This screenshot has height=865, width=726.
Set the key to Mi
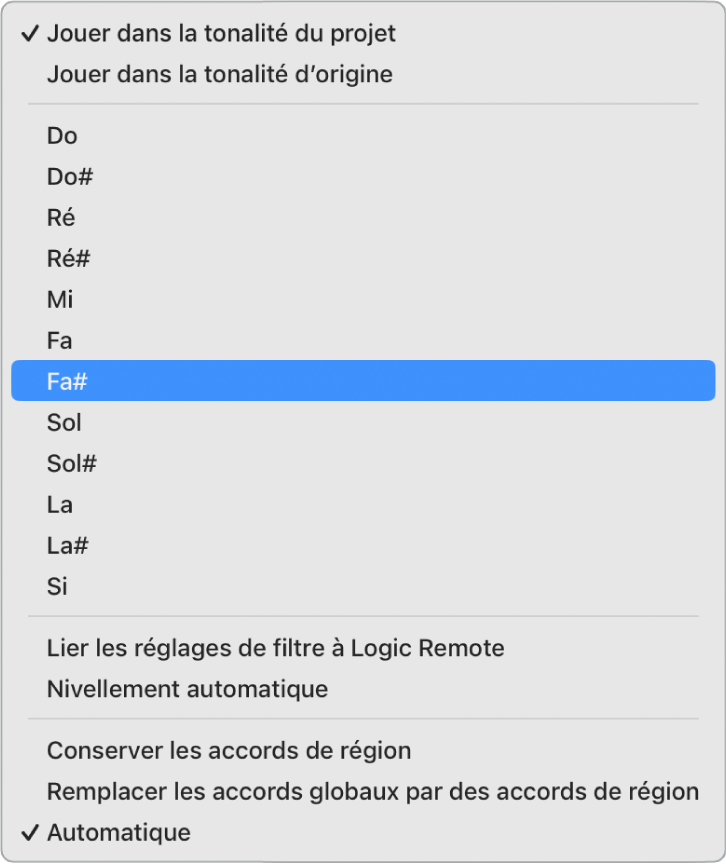pos(60,300)
